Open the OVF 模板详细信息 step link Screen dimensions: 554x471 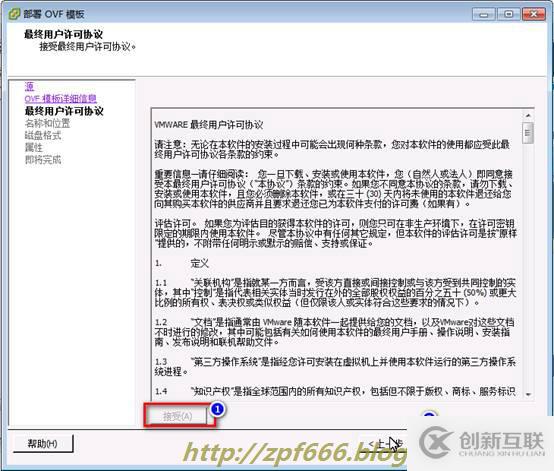60,99
